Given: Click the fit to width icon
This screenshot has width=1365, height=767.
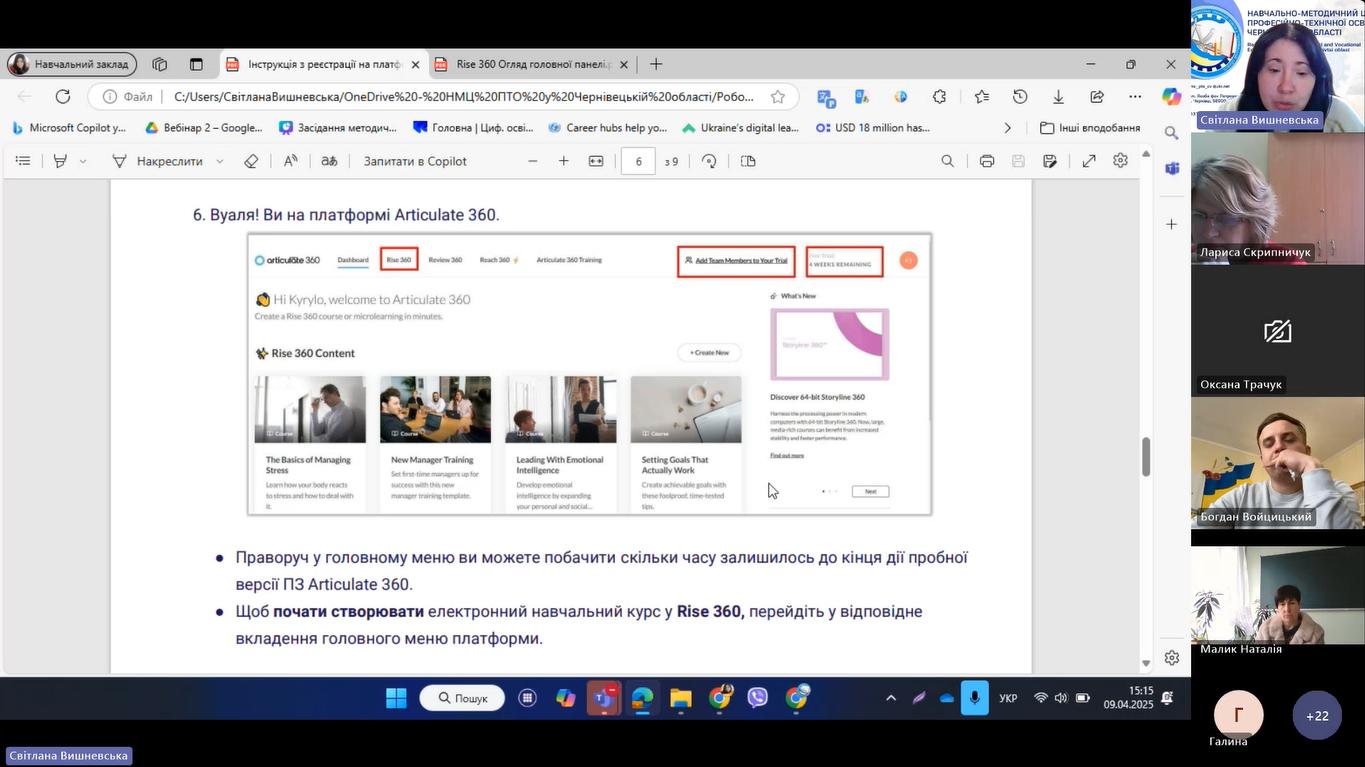Looking at the screenshot, I should [596, 161].
